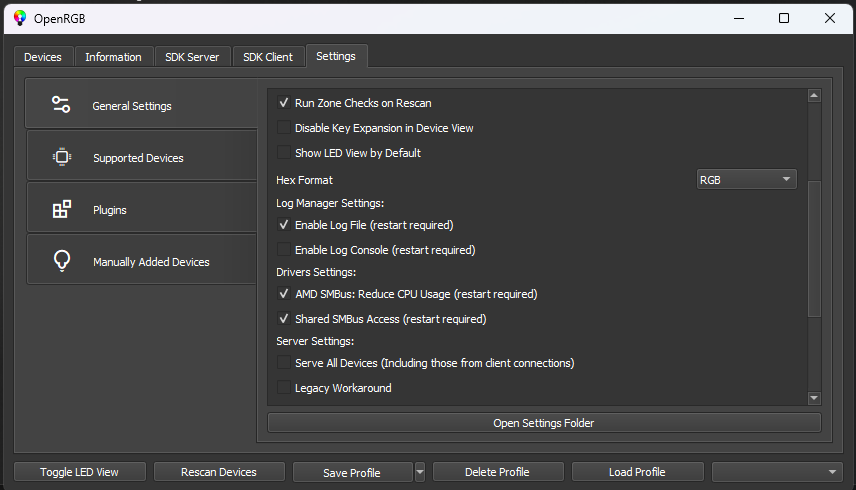Uncheck Run Zone Checks on Rescan
Screen dimensions: 856x490
[x=284, y=103]
